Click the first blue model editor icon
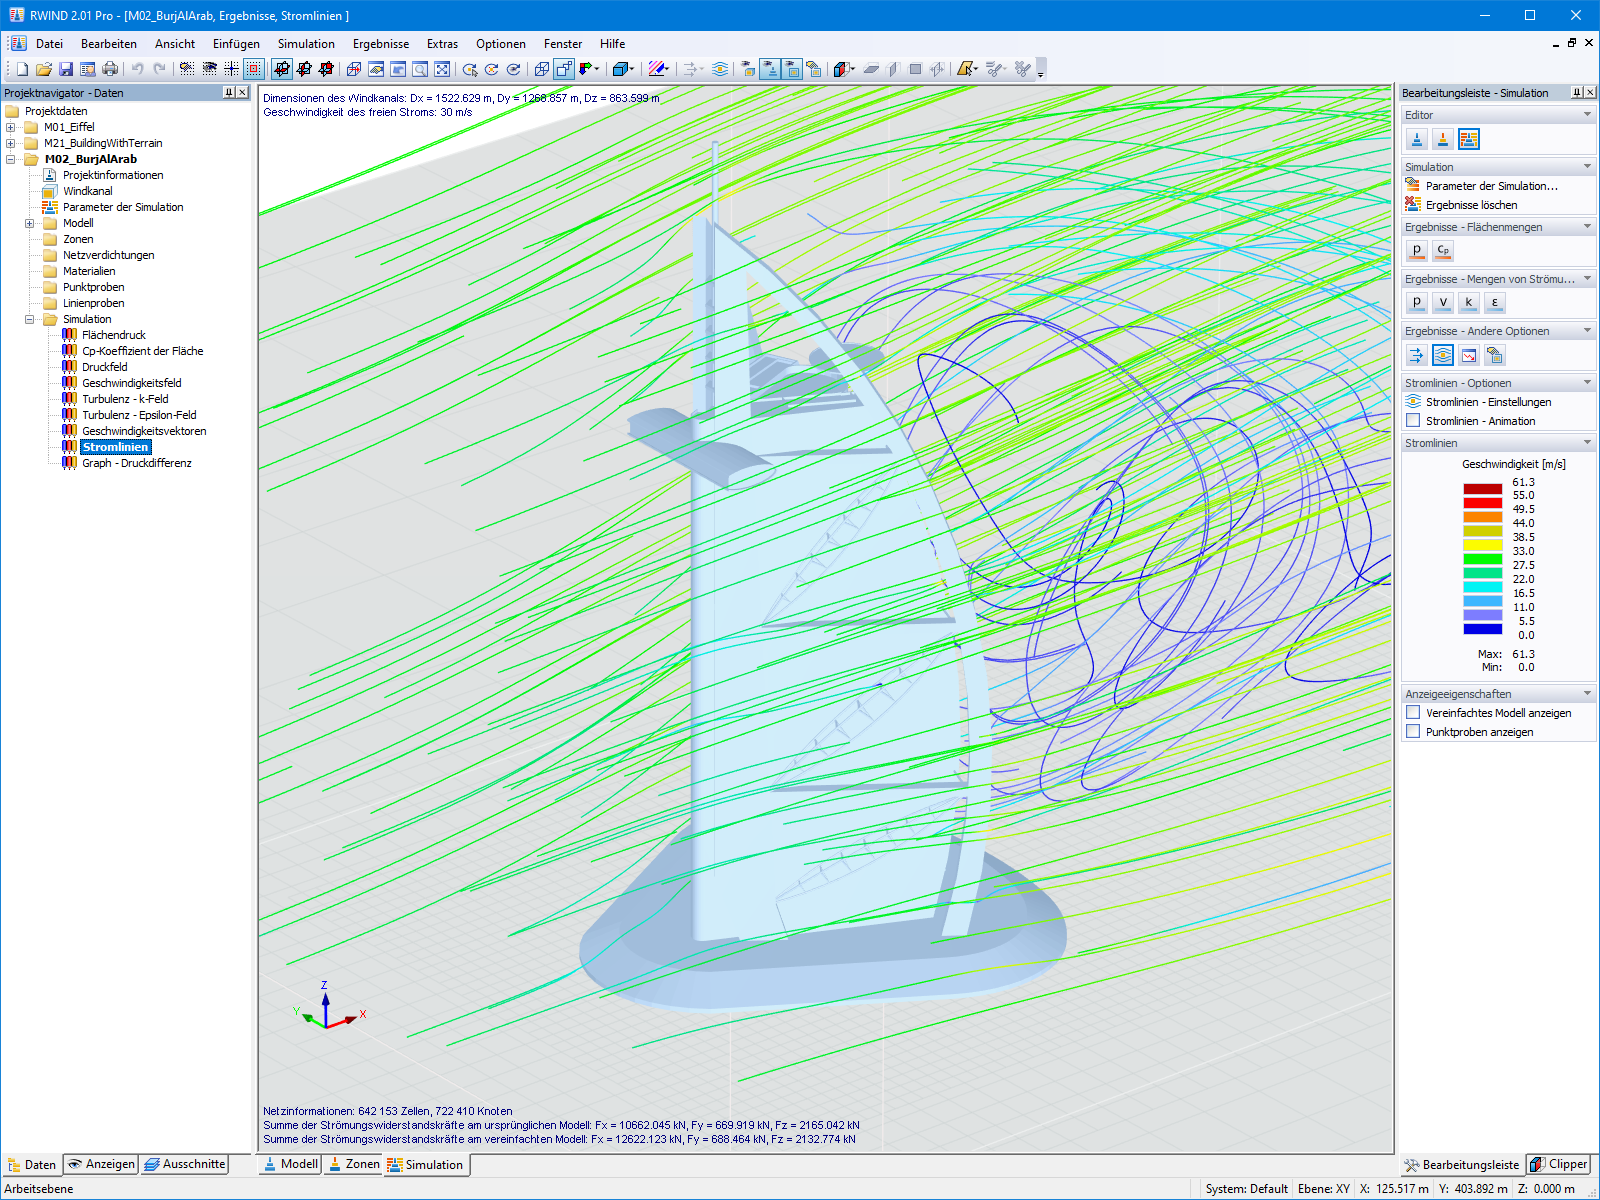The width and height of the screenshot is (1600, 1200). click(1417, 139)
